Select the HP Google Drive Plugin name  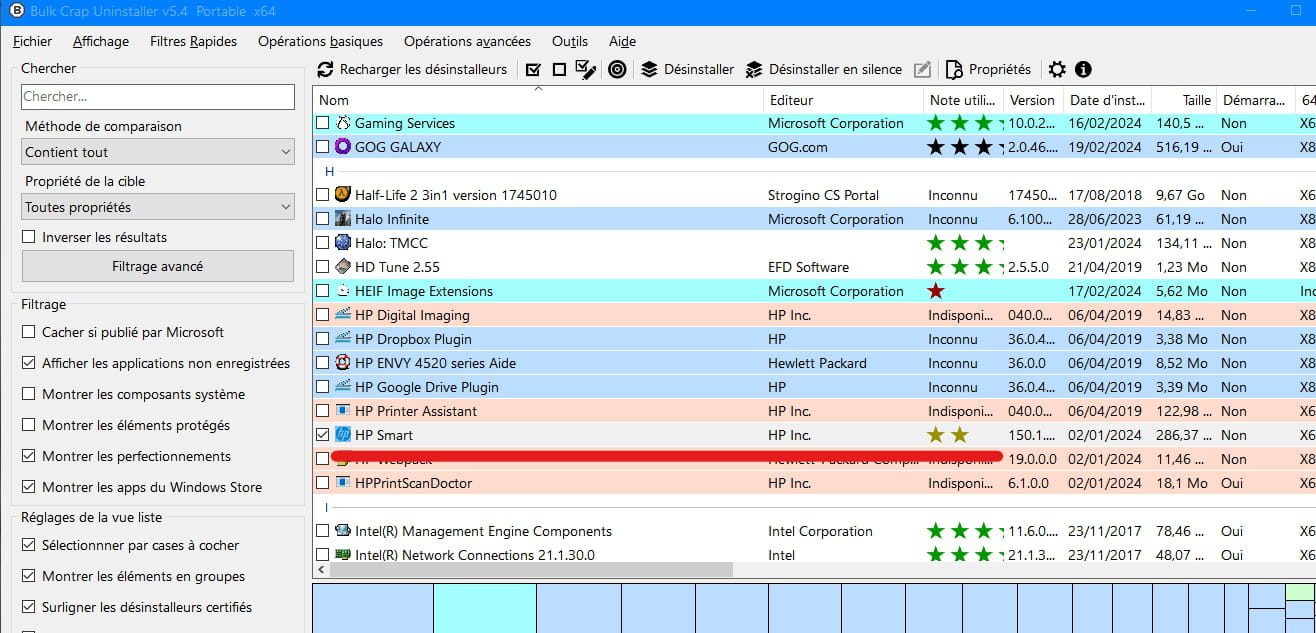tap(427, 387)
